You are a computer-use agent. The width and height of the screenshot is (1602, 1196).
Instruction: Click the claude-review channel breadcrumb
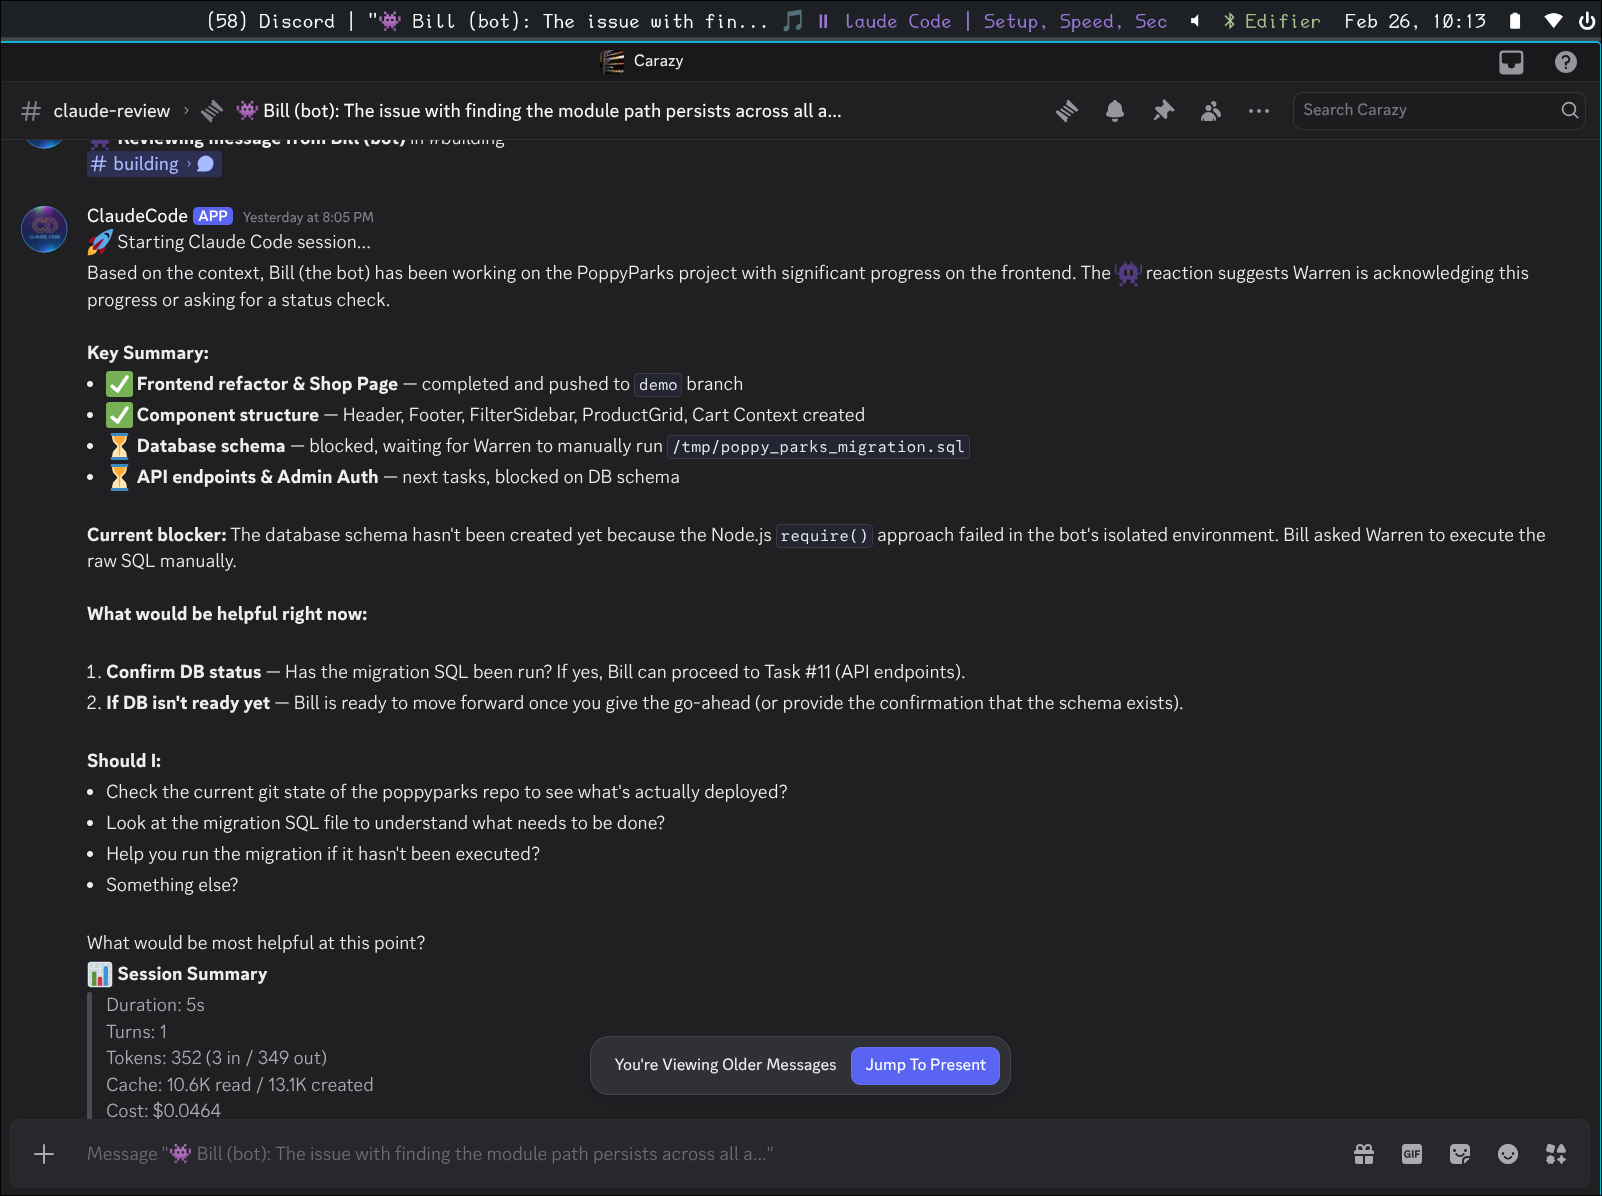[x=111, y=111]
